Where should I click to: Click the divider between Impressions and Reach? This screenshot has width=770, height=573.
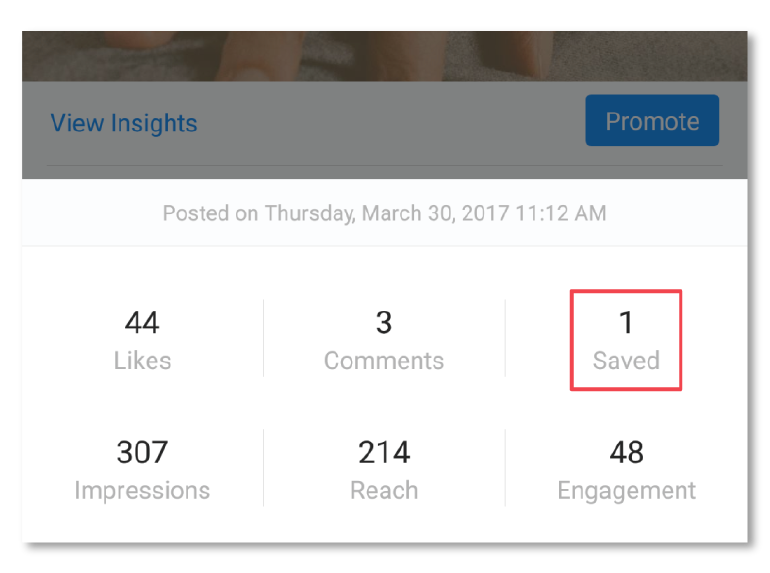click(x=263, y=468)
